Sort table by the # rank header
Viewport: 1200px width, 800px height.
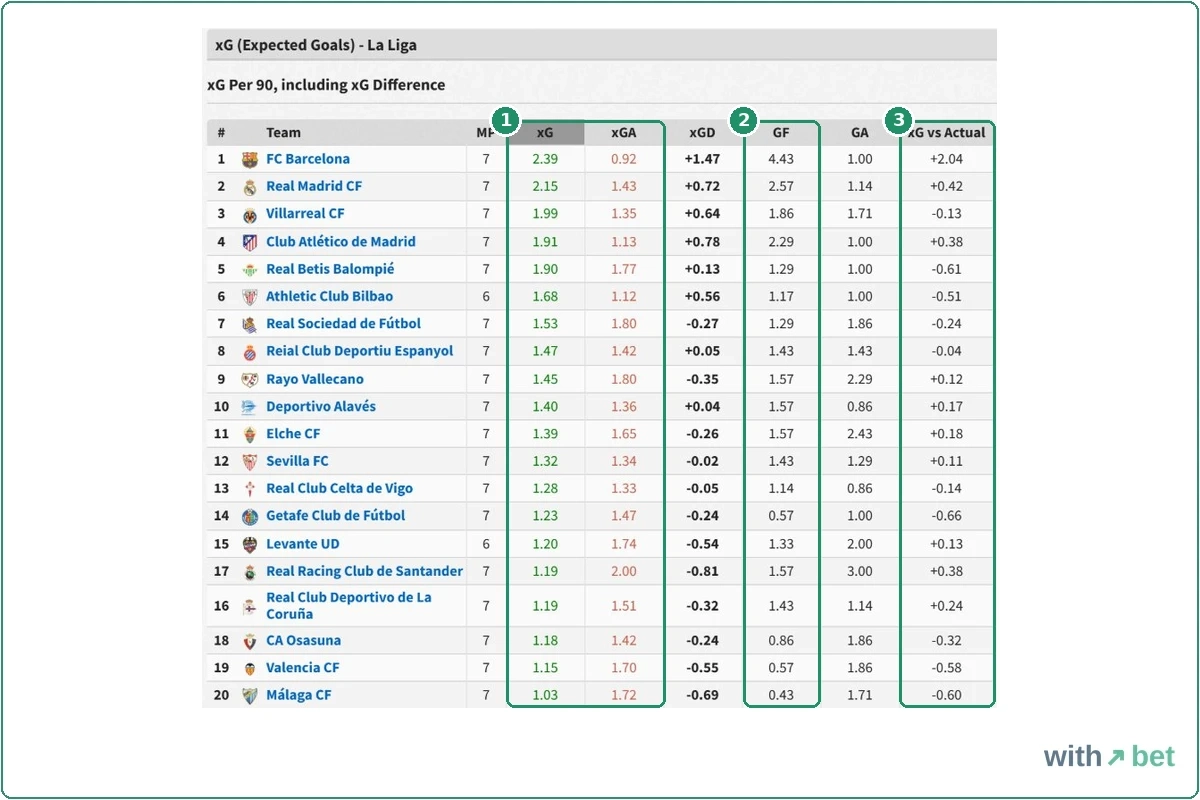point(221,133)
